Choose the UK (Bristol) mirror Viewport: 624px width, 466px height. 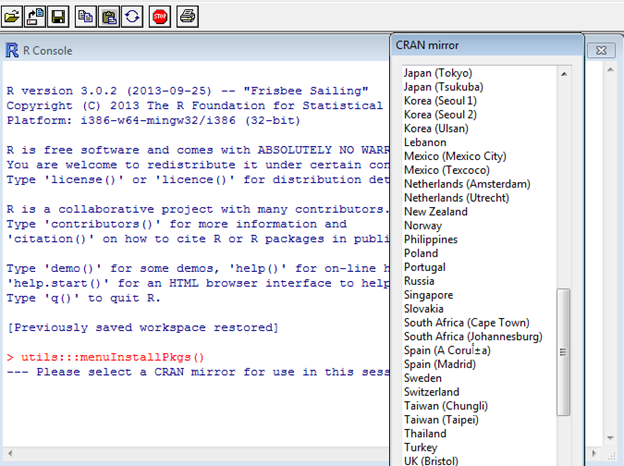[x=431, y=461]
